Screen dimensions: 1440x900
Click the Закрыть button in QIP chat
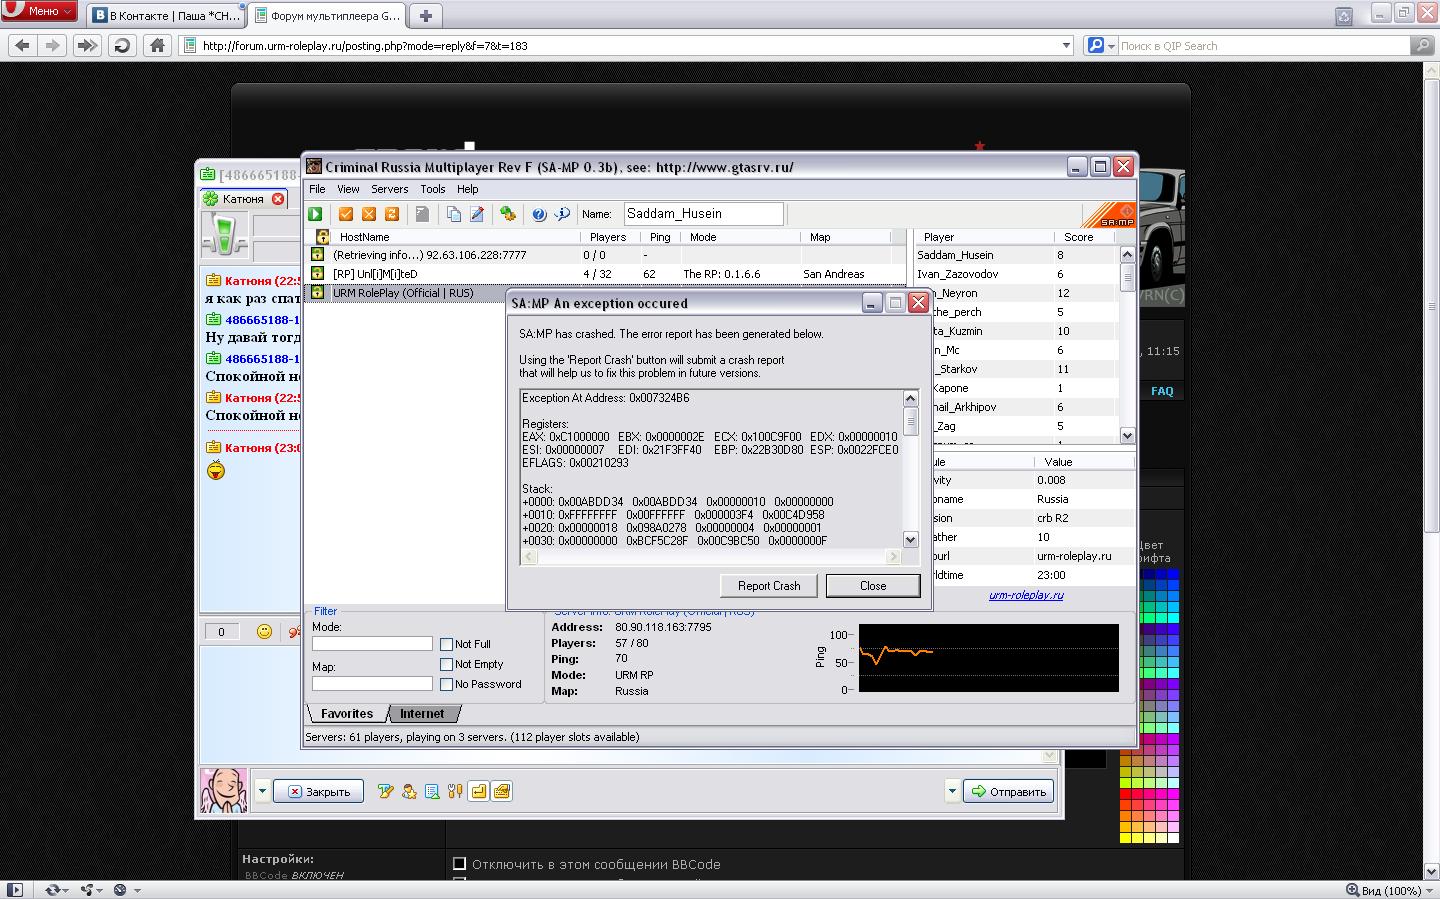tap(318, 791)
